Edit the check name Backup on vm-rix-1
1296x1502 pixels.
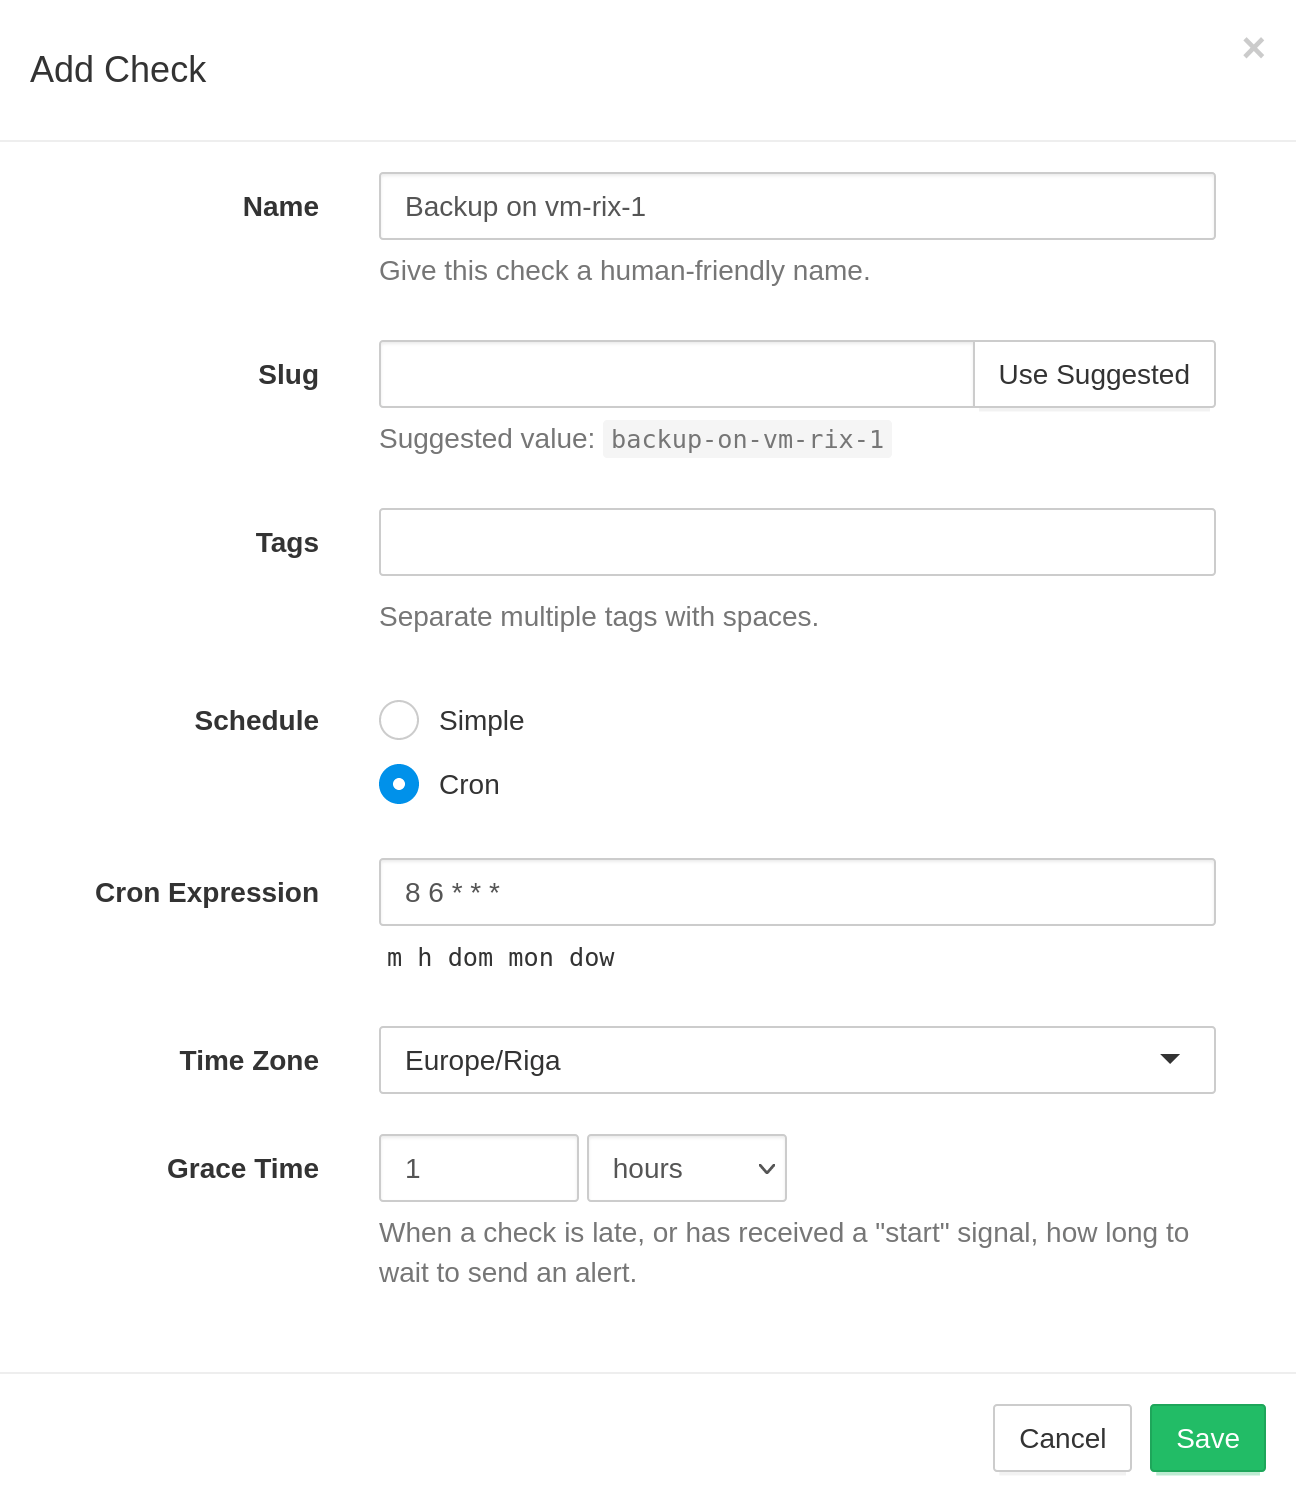coord(797,206)
